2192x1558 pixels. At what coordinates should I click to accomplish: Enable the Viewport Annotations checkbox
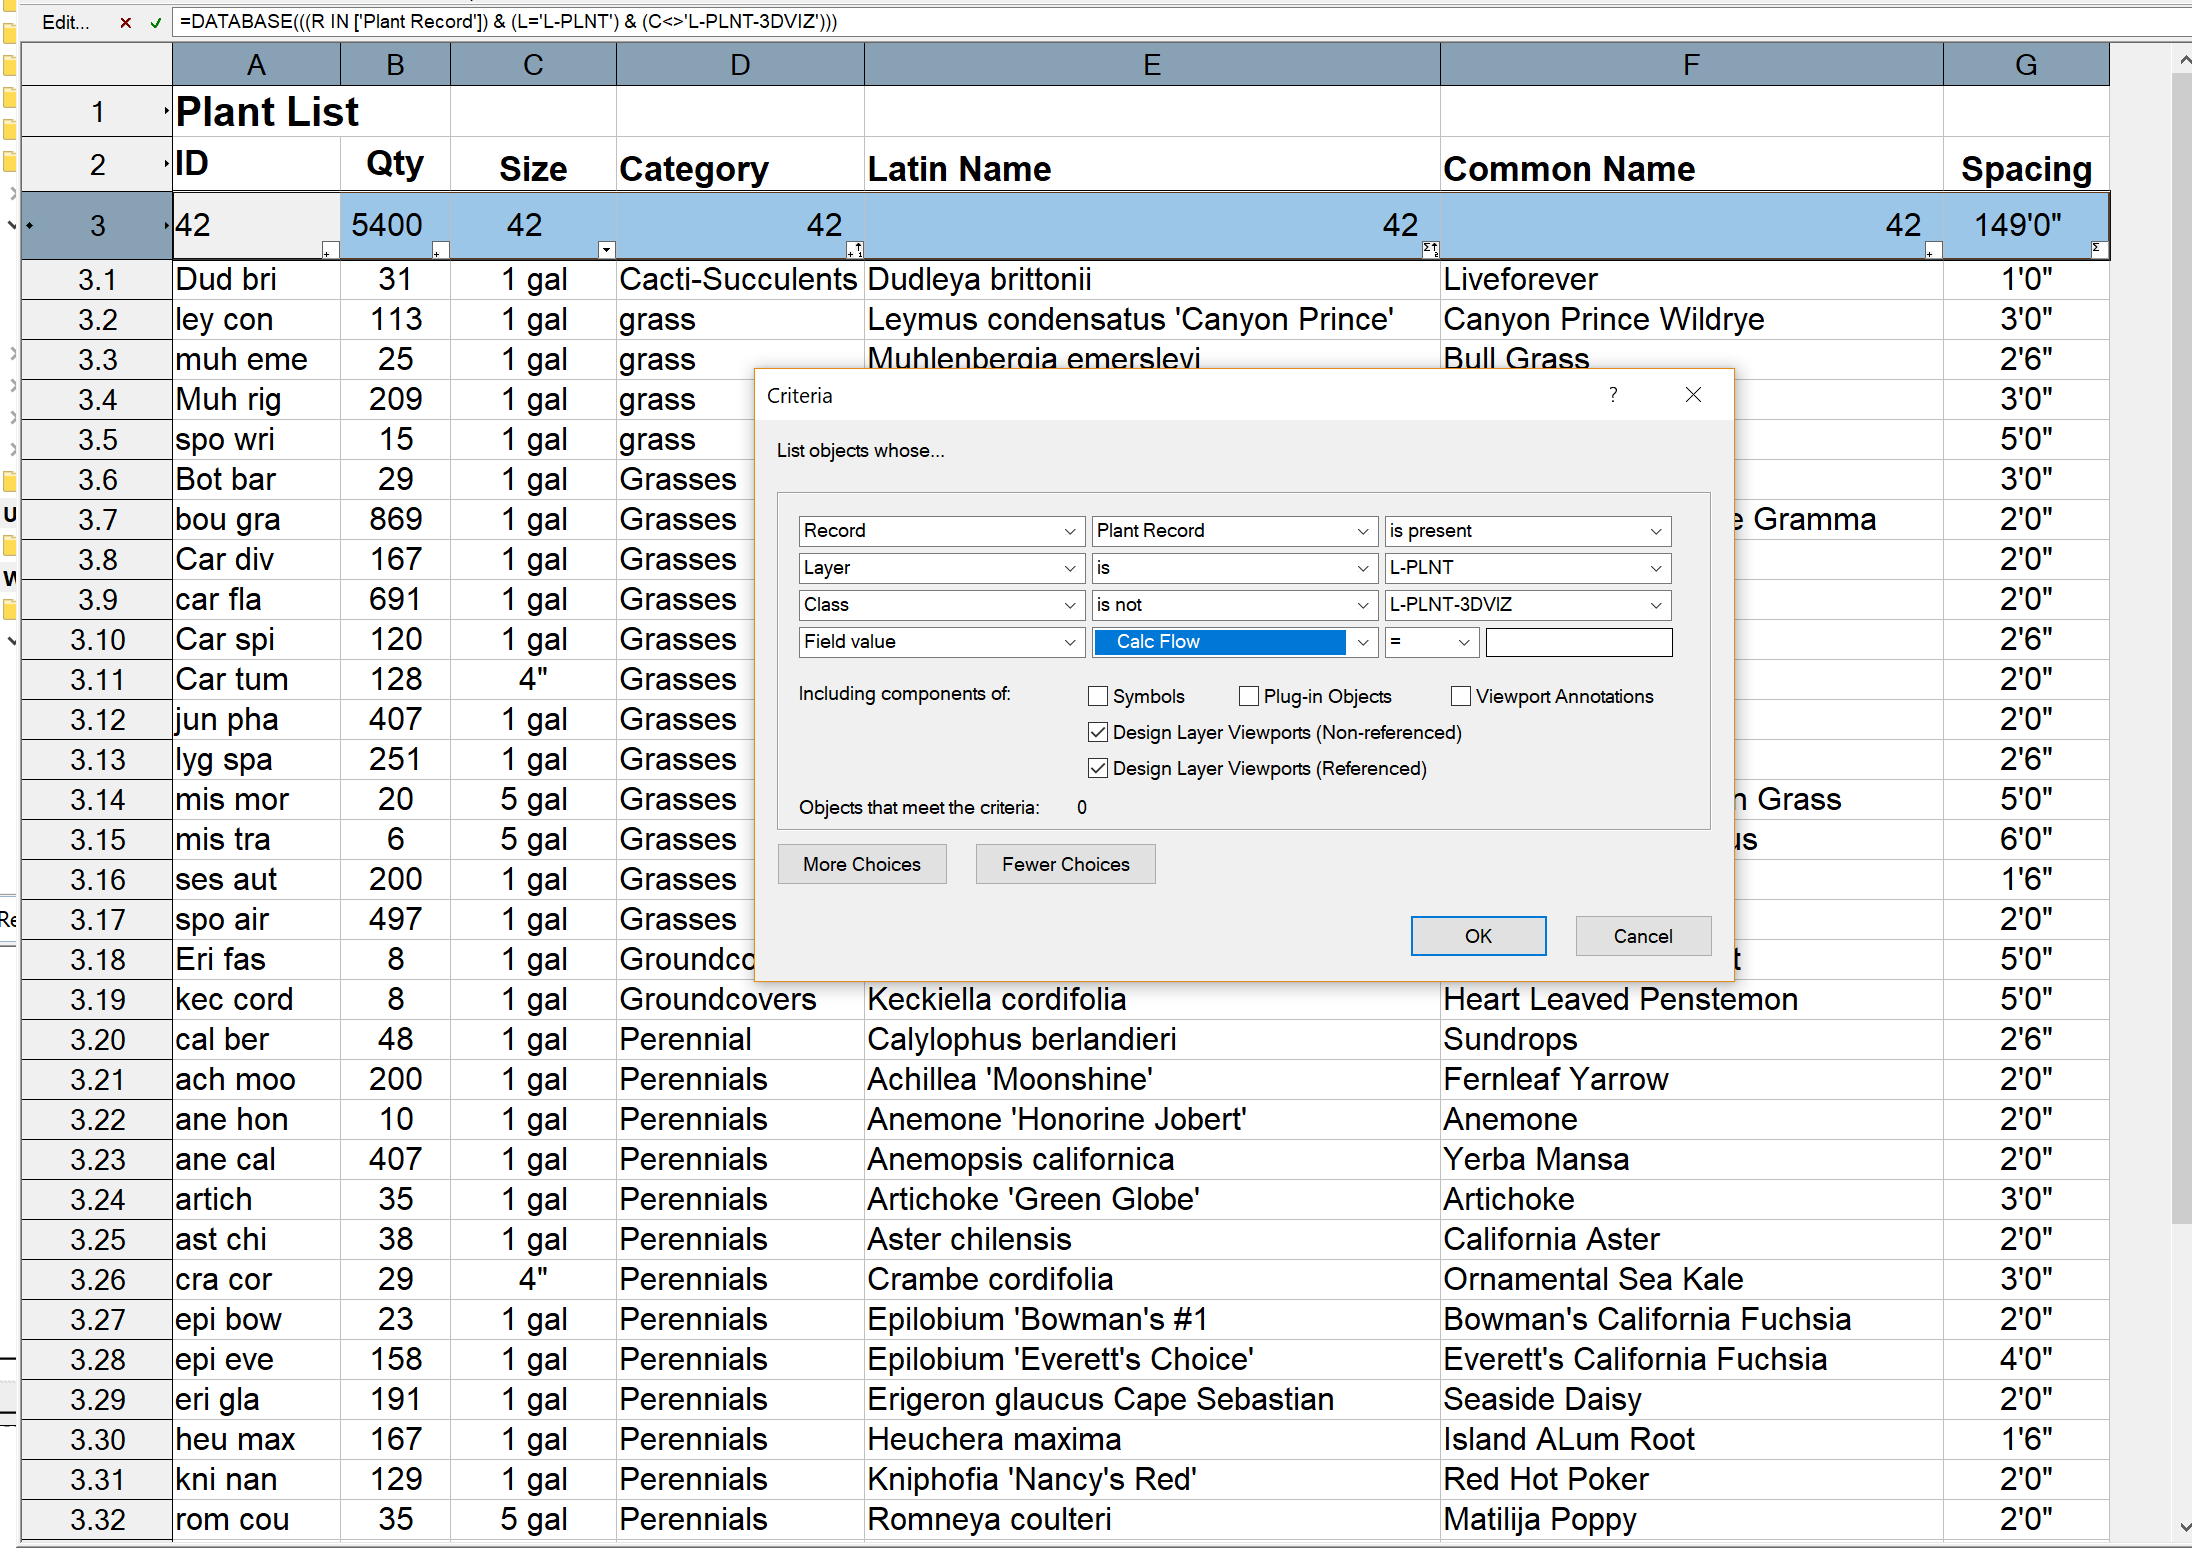click(x=1461, y=696)
